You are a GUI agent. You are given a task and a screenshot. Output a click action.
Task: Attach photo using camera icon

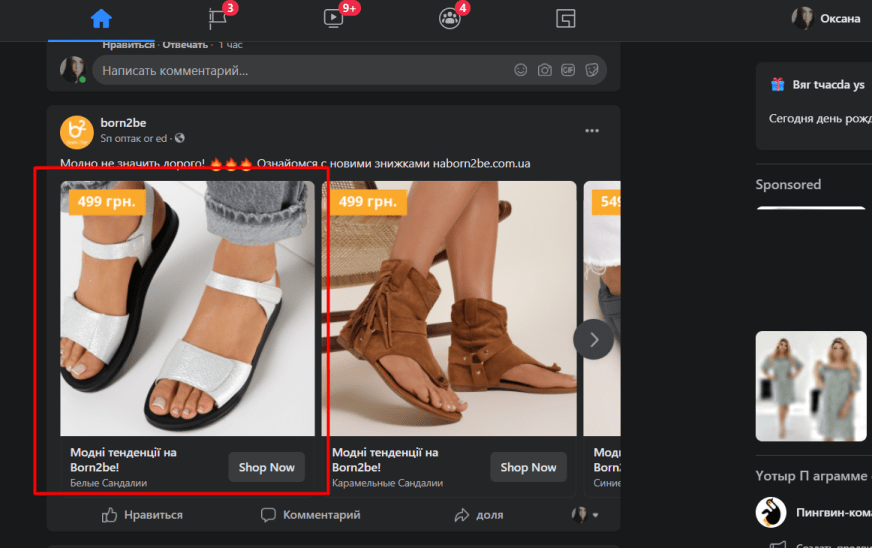coord(544,70)
